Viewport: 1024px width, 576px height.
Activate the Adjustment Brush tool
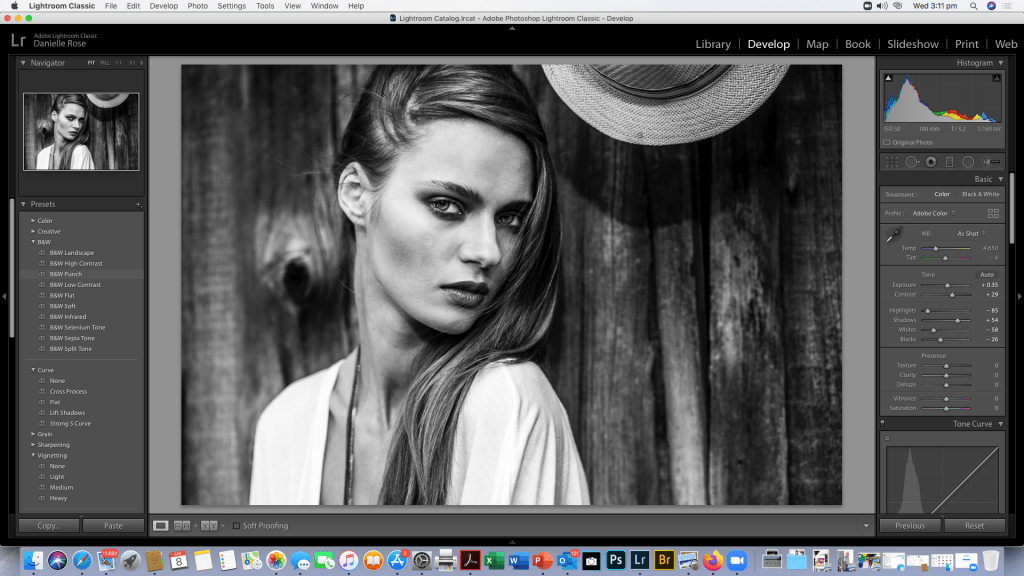point(992,161)
